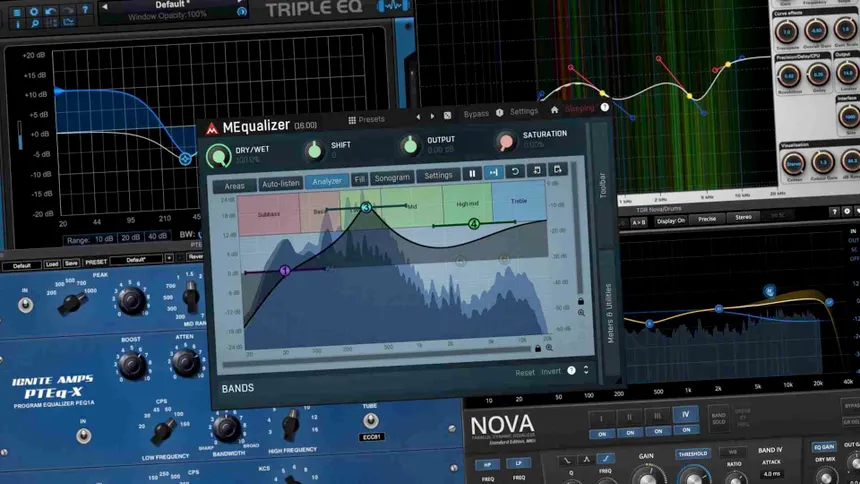860x484 pixels.
Task: Open the Triple EQ menu (three lines) icon
Action: coord(16,12)
